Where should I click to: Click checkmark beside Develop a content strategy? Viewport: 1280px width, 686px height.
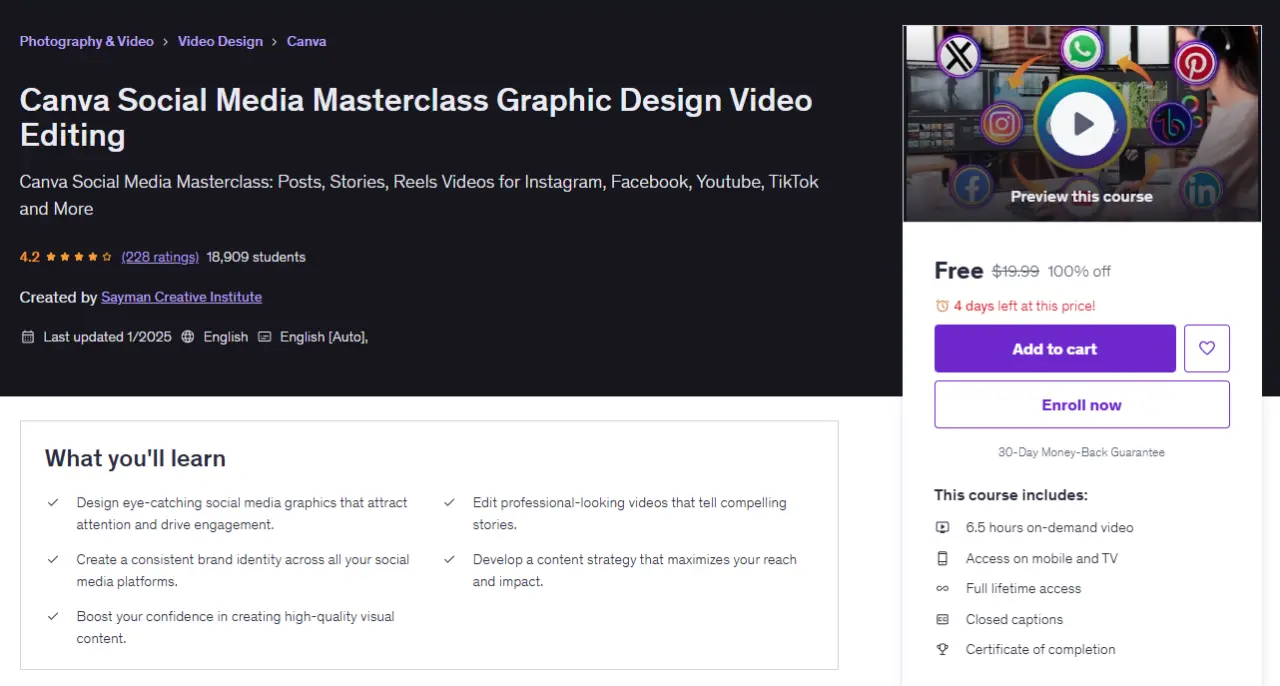click(x=450, y=559)
